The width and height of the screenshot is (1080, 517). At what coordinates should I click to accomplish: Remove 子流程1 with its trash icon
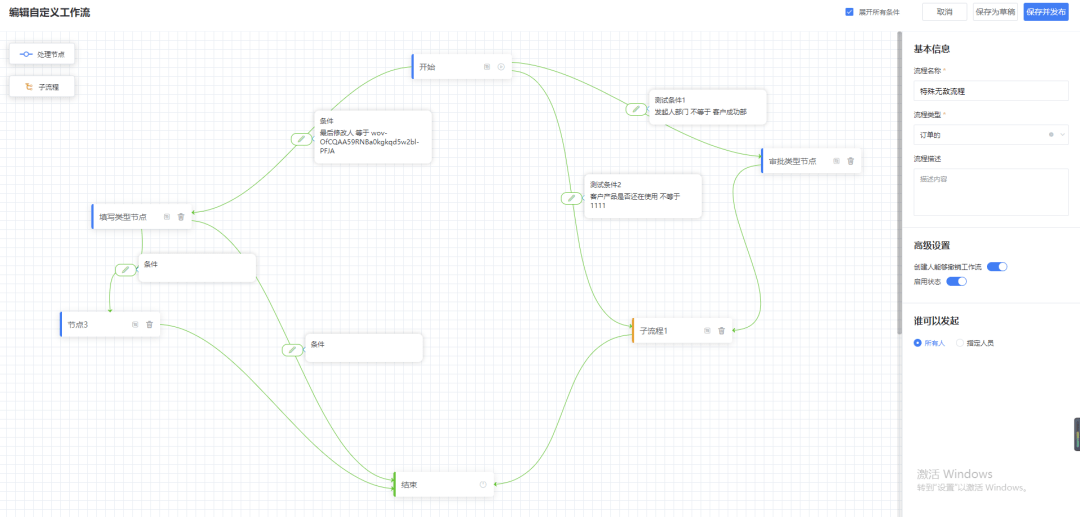point(721,331)
